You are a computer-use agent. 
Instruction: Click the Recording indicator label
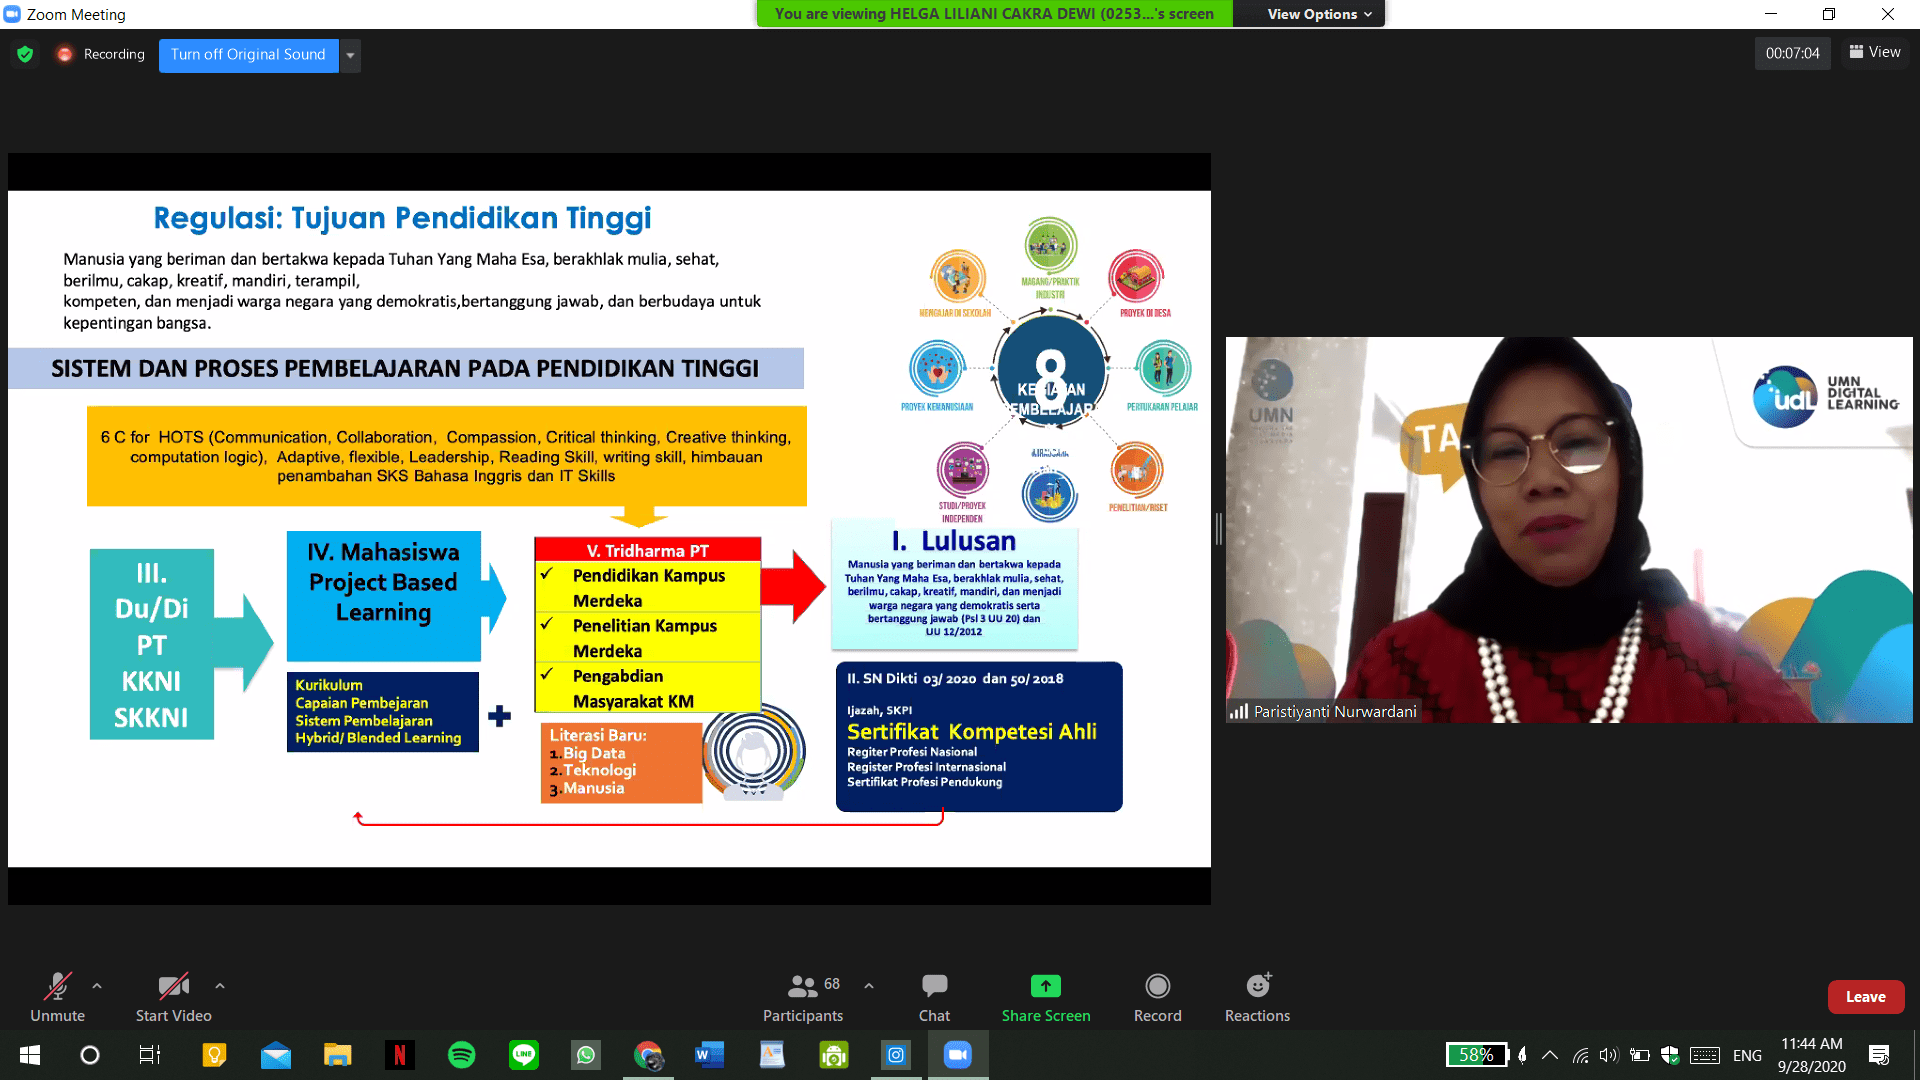[x=113, y=55]
